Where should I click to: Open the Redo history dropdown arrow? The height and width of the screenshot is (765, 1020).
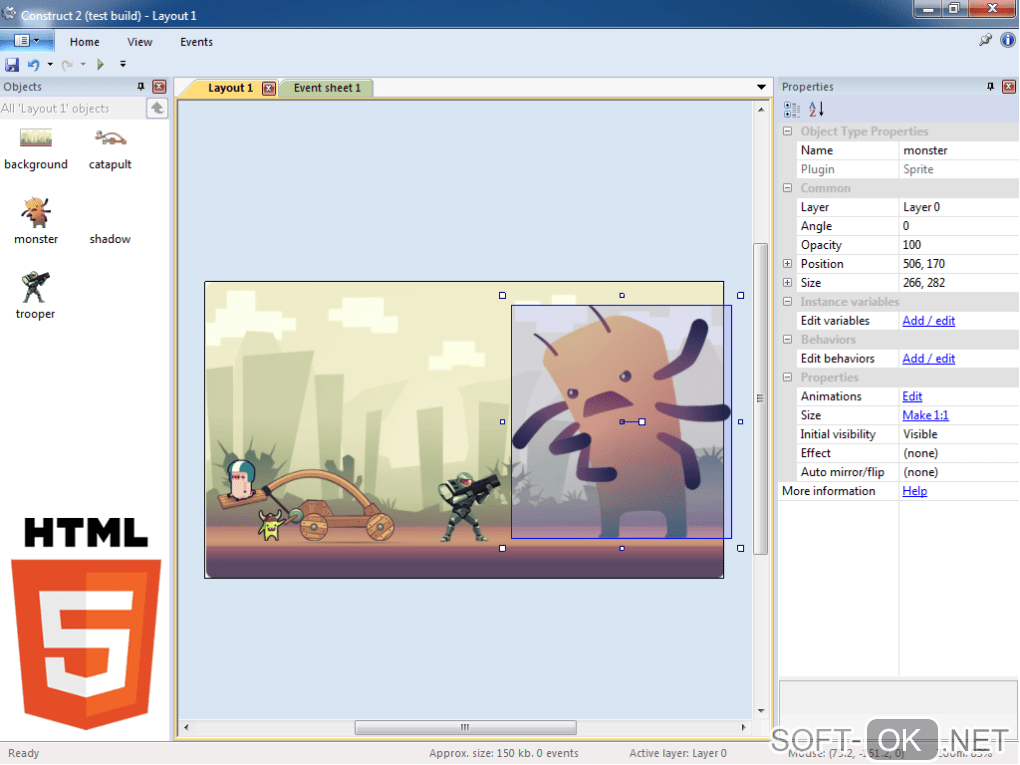pos(83,64)
